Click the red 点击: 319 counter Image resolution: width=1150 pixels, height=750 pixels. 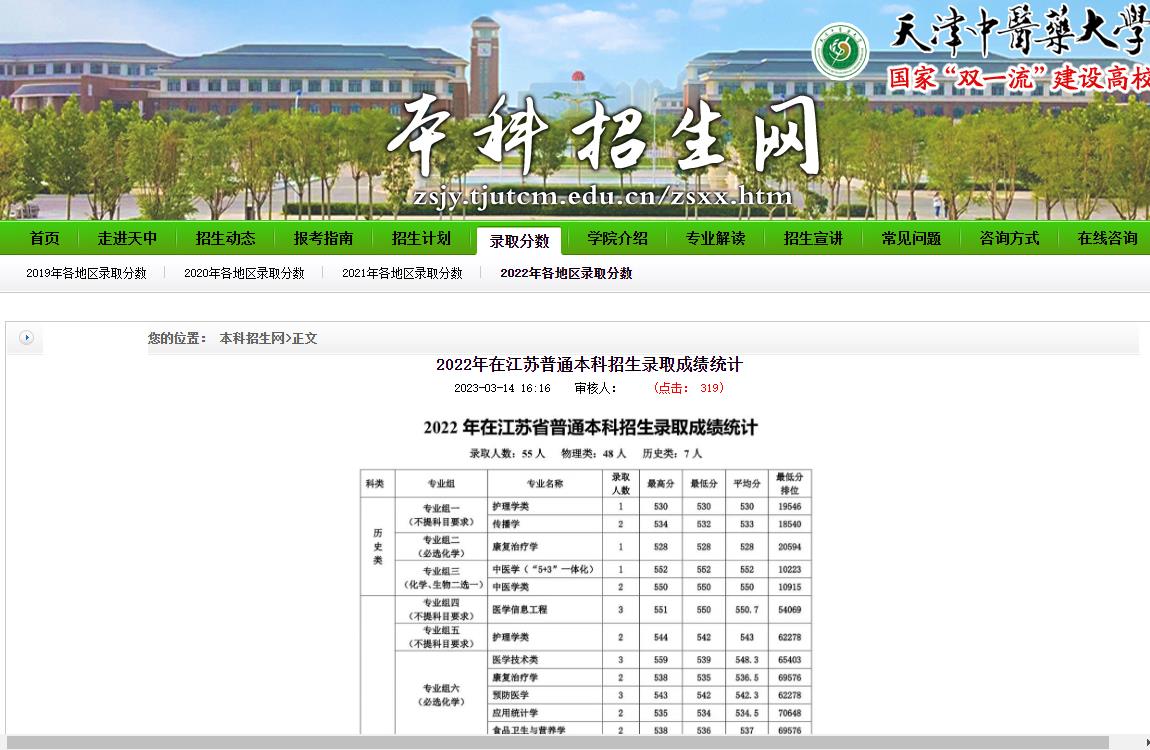[689, 388]
